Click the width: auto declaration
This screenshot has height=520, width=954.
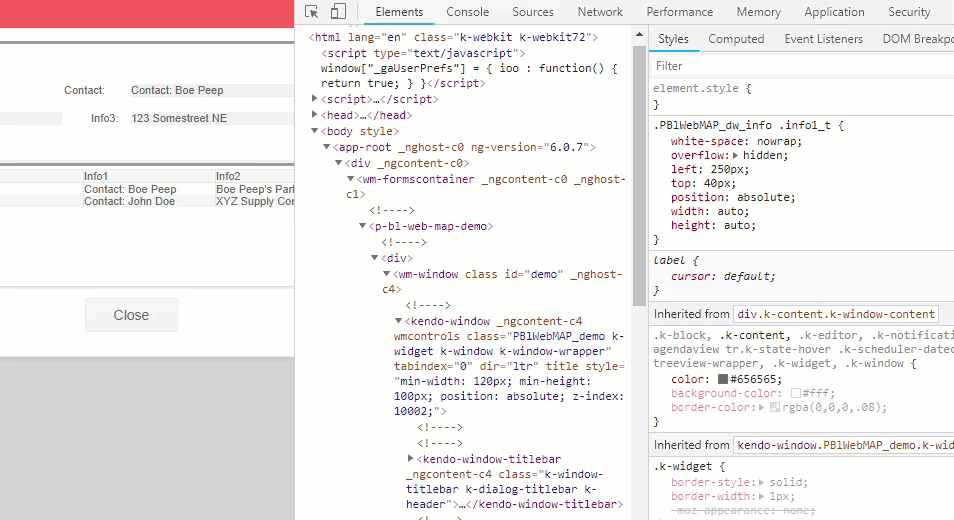[710, 211]
